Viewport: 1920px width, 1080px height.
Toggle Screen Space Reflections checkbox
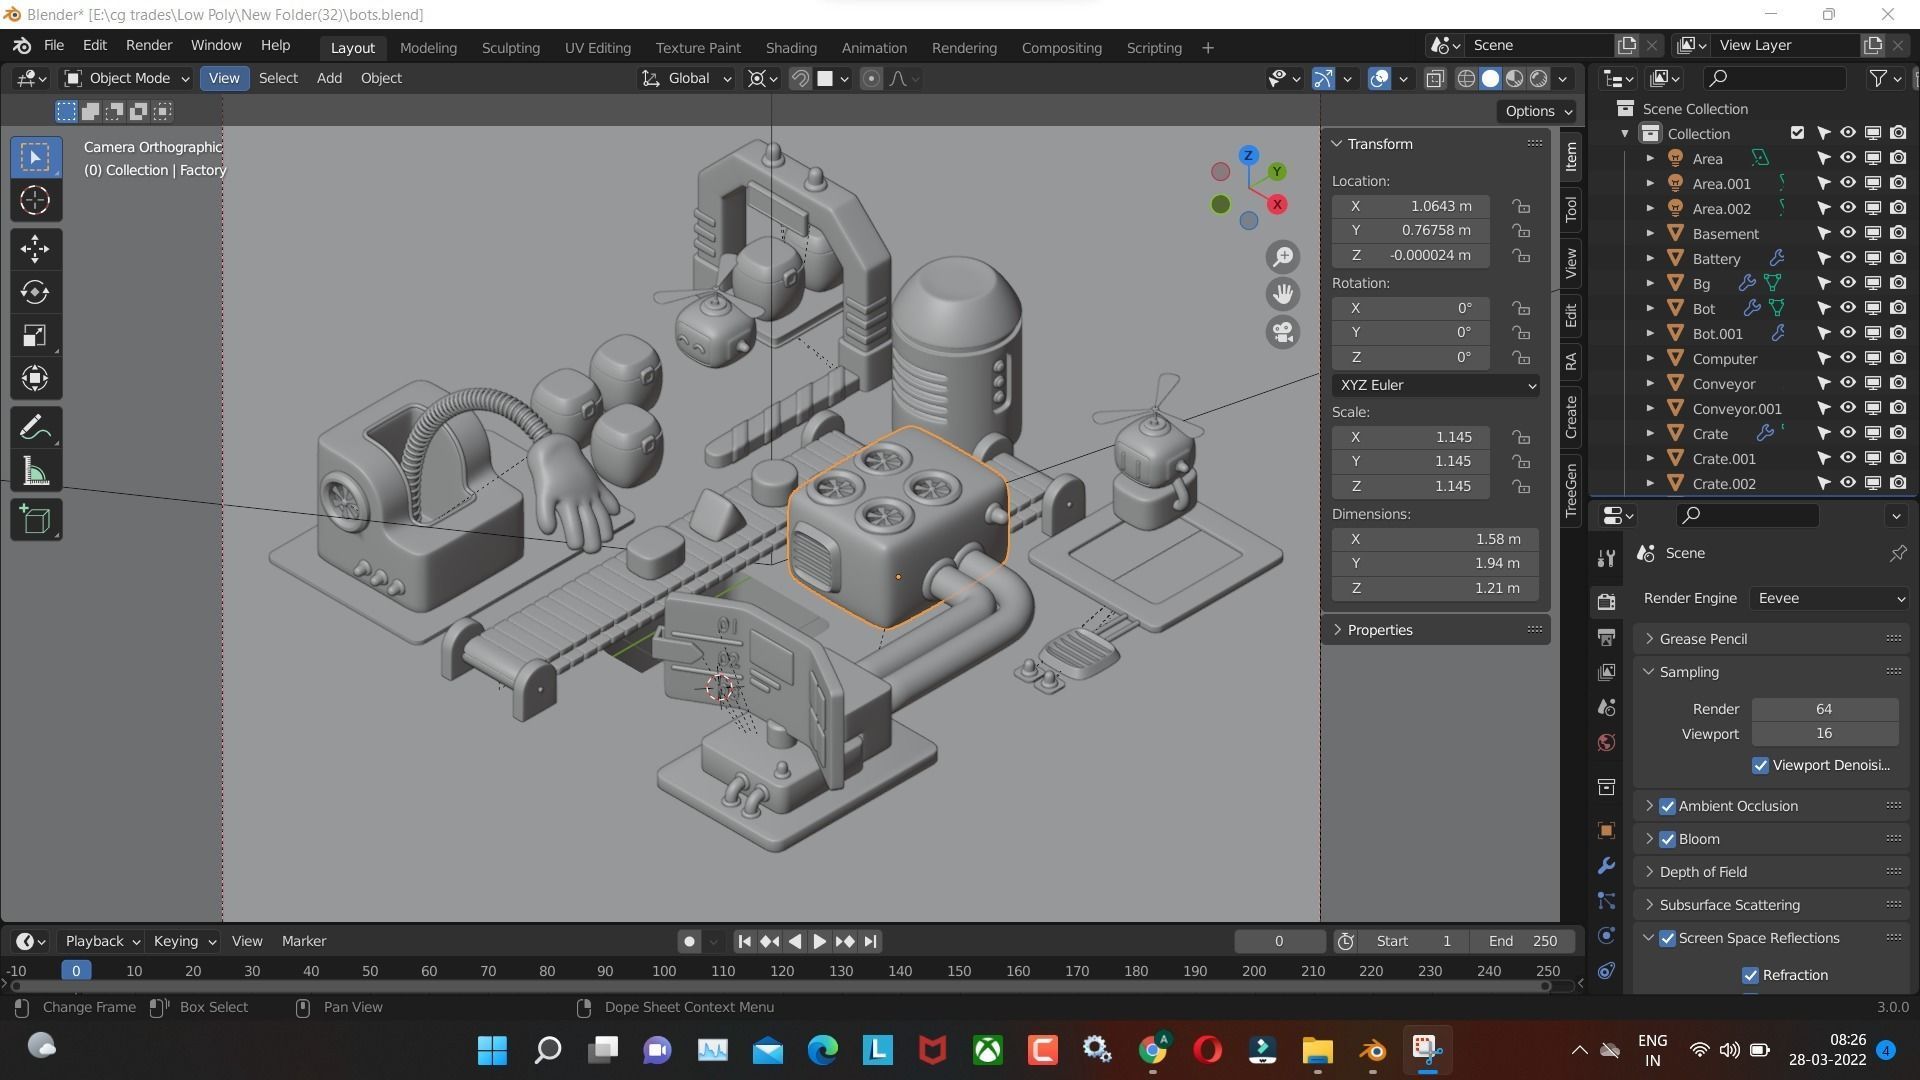pos(1667,938)
